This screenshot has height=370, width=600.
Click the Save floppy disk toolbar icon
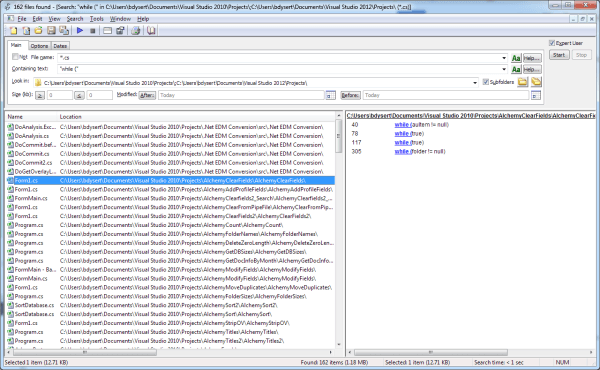[51, 31]
